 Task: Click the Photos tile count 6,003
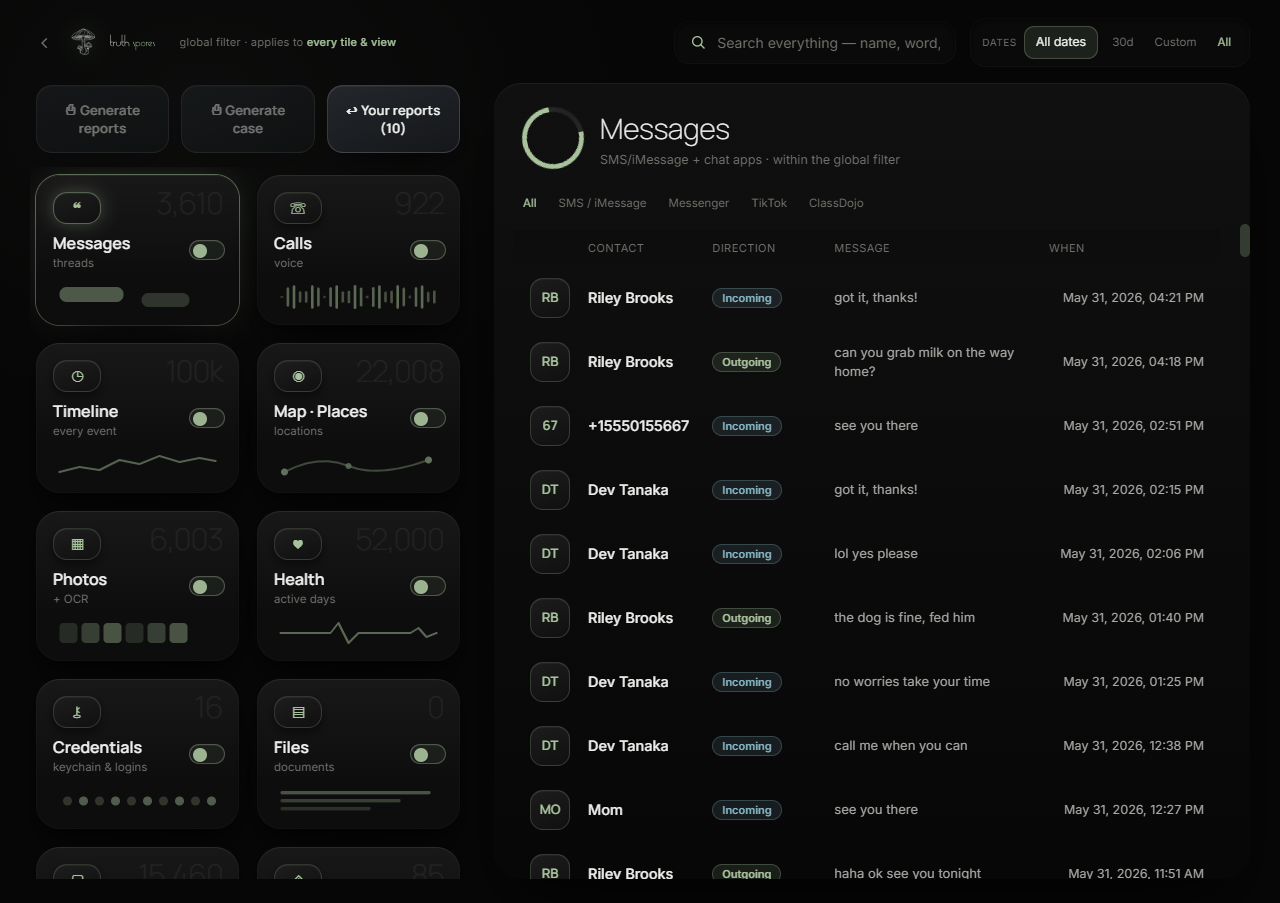pos(186,540)
